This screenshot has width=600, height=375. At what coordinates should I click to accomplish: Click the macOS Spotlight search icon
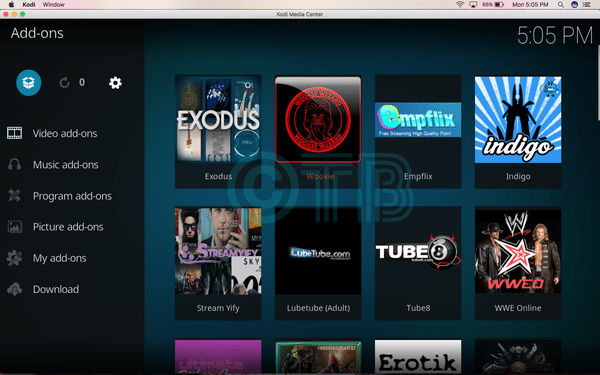pos(561,5)
